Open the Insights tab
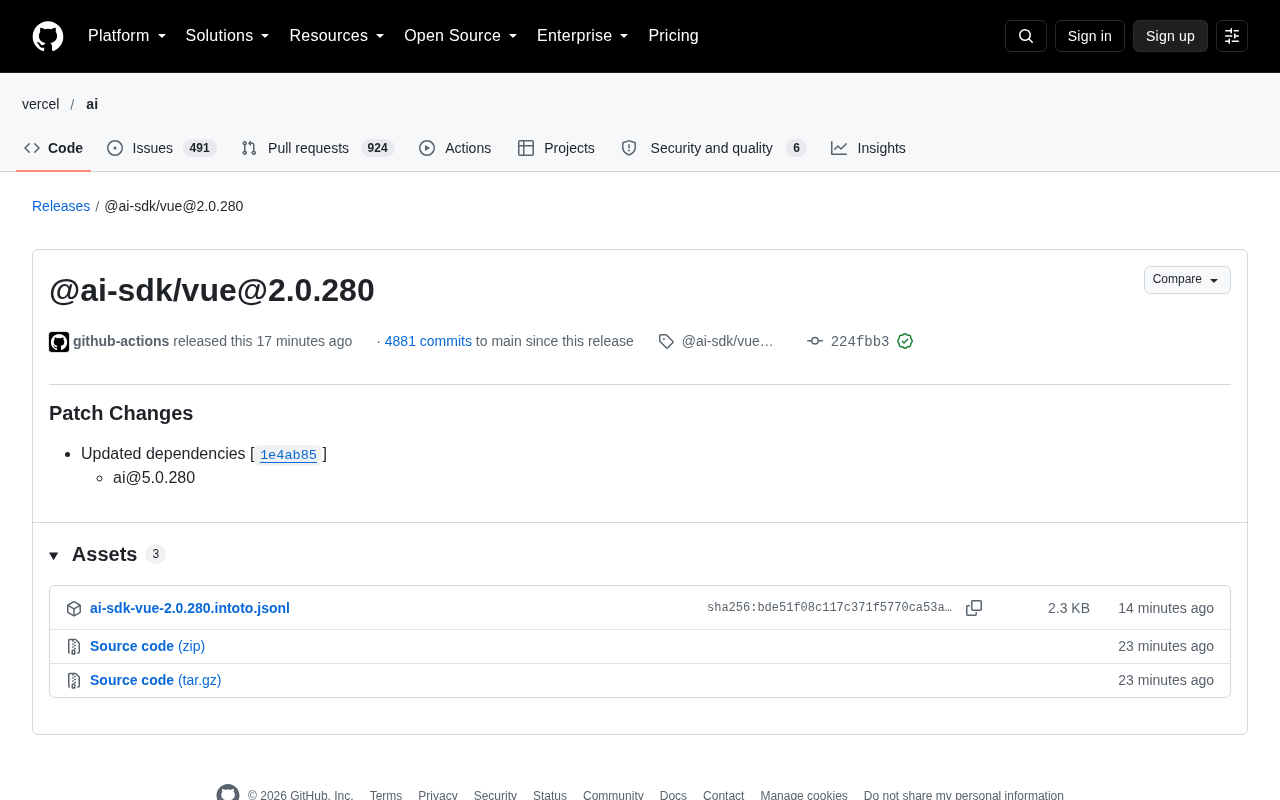The height and width of the screenshot is (800, 1280). 868,148
